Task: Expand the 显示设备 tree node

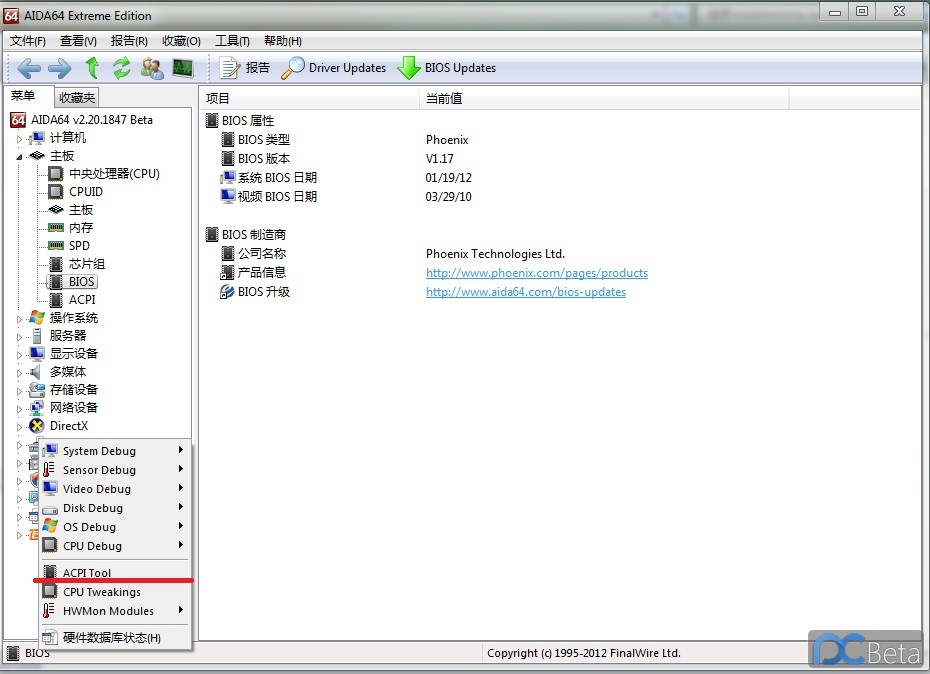Action: 19,355
